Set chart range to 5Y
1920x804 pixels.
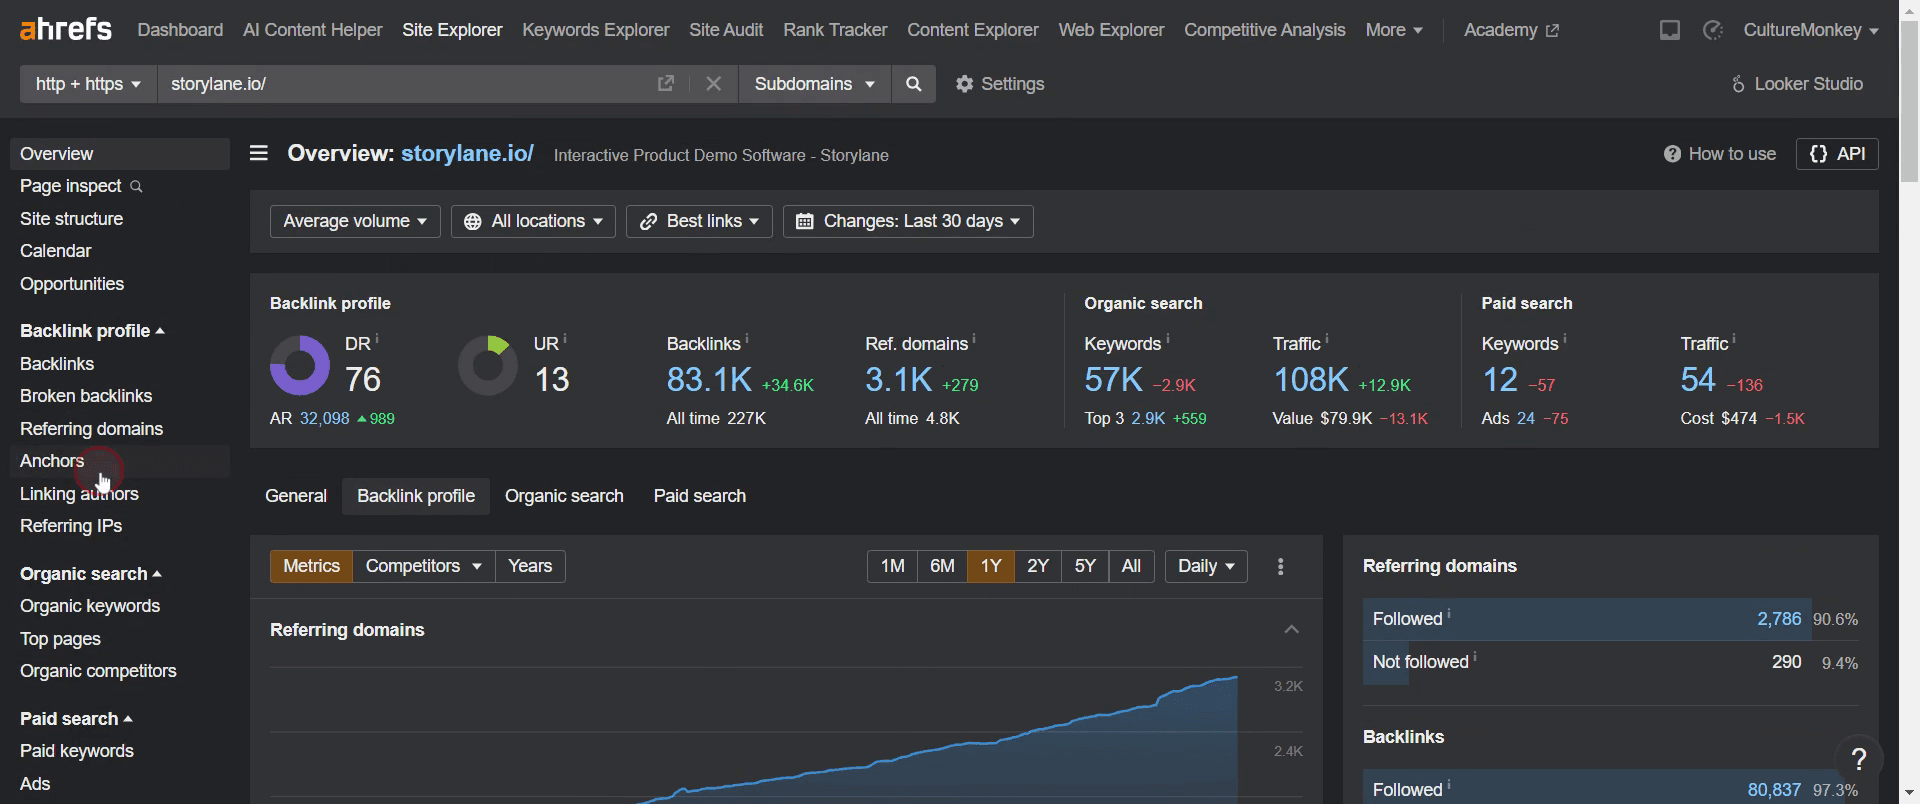point(1085,566)
